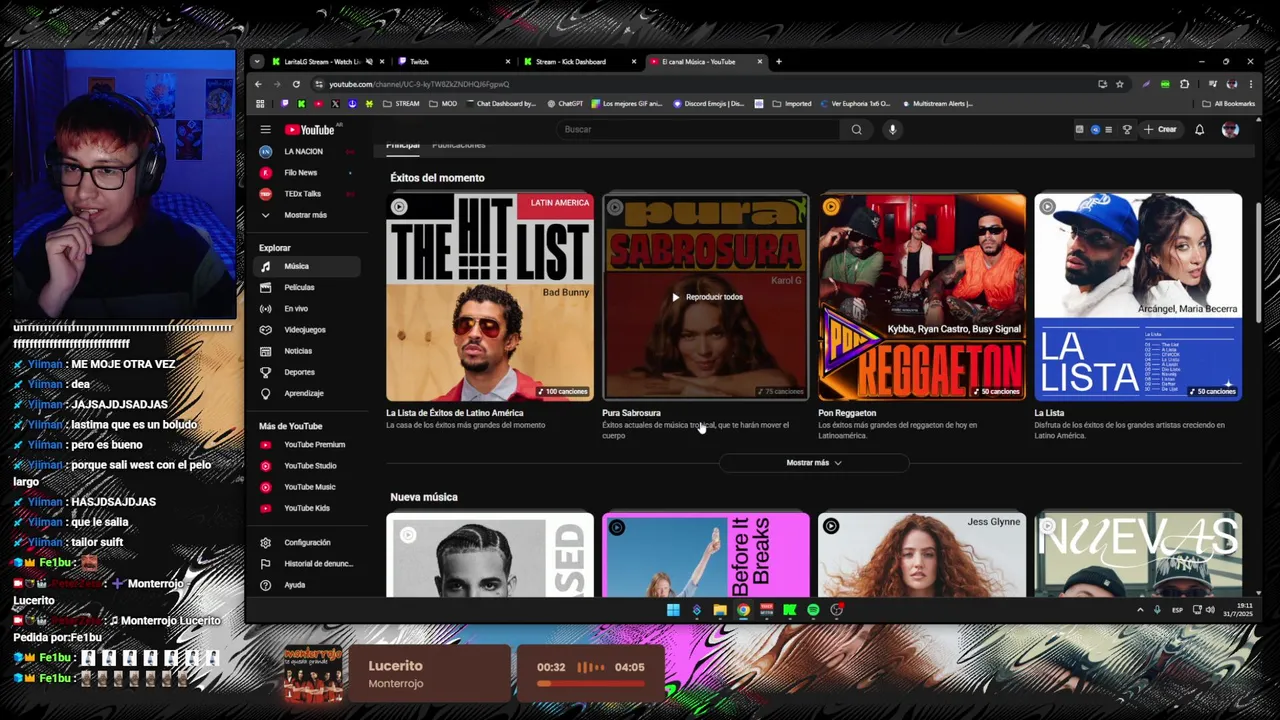Open the notifications bell
The image size is (1280, 720).
tap(1199, 129)
